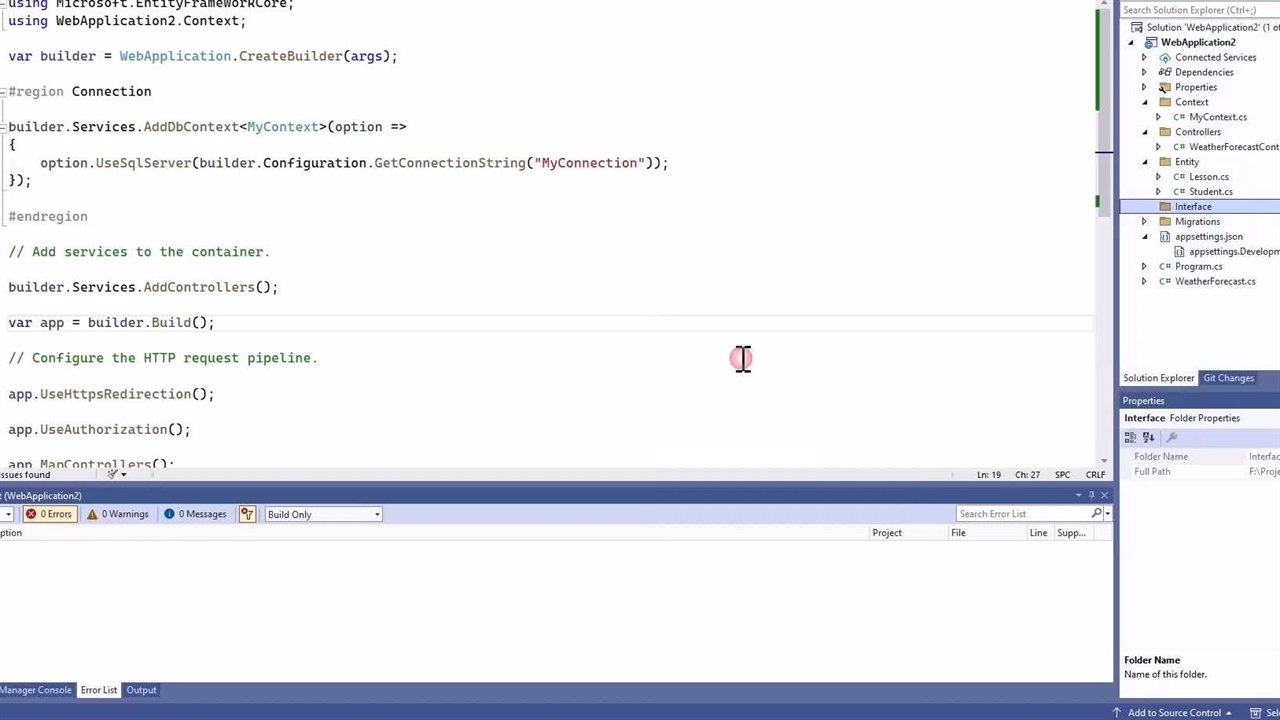Click the Search Error List field
Image resolution: width=1280 pixels, height=720 pixels.
[1020, 514]
